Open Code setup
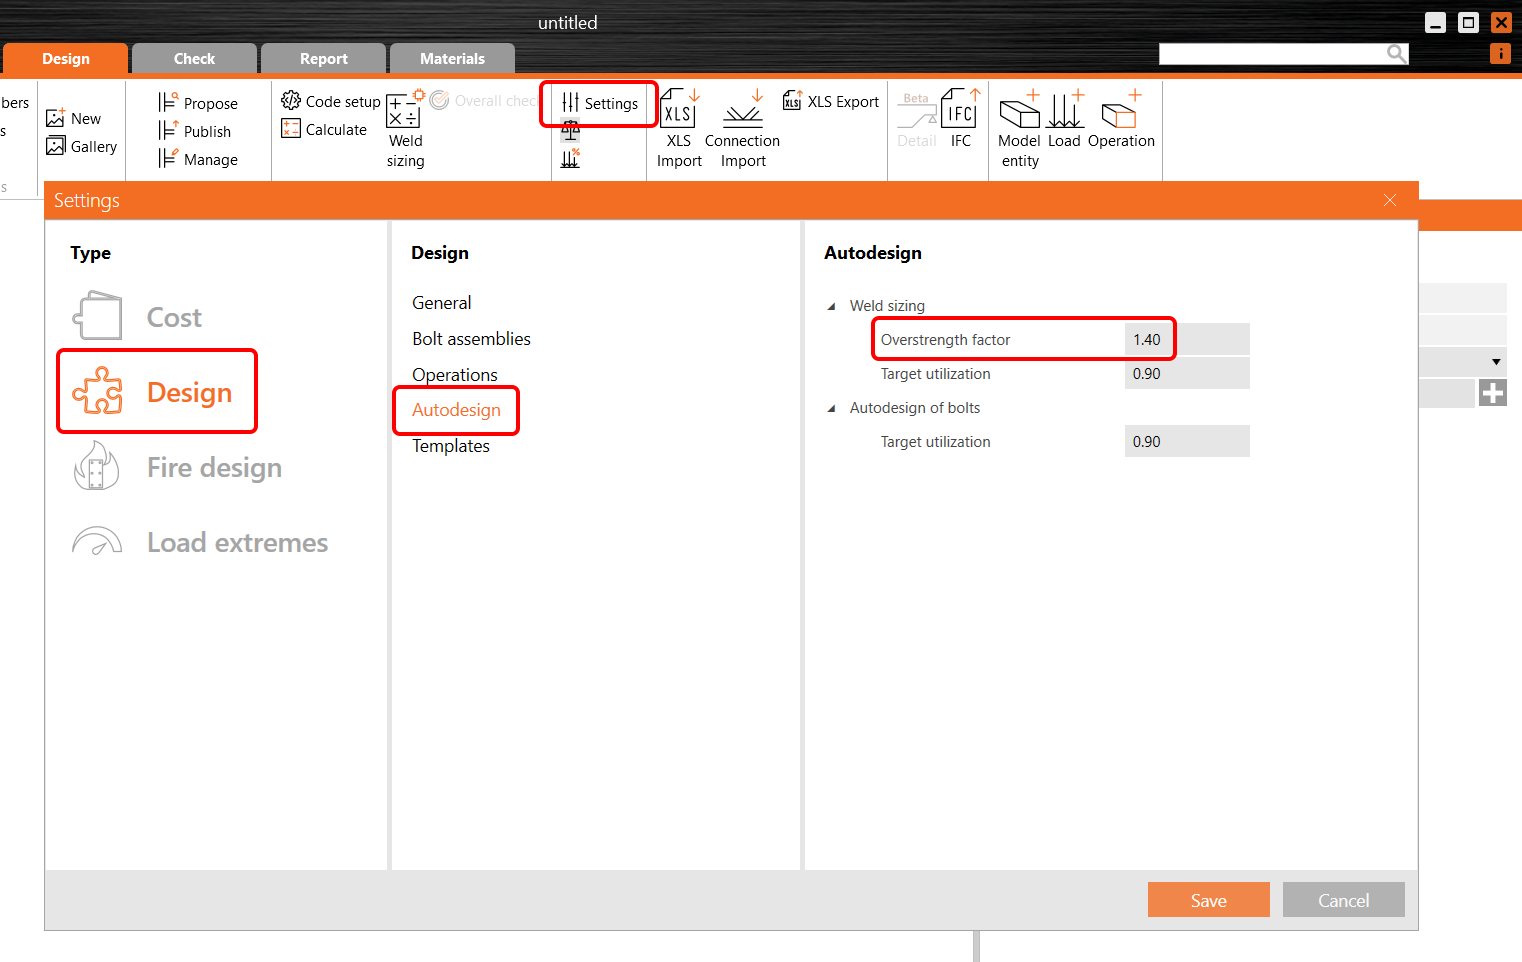Image resolution: width=1522 pixels, height=962 pixels. click(331, 101)
